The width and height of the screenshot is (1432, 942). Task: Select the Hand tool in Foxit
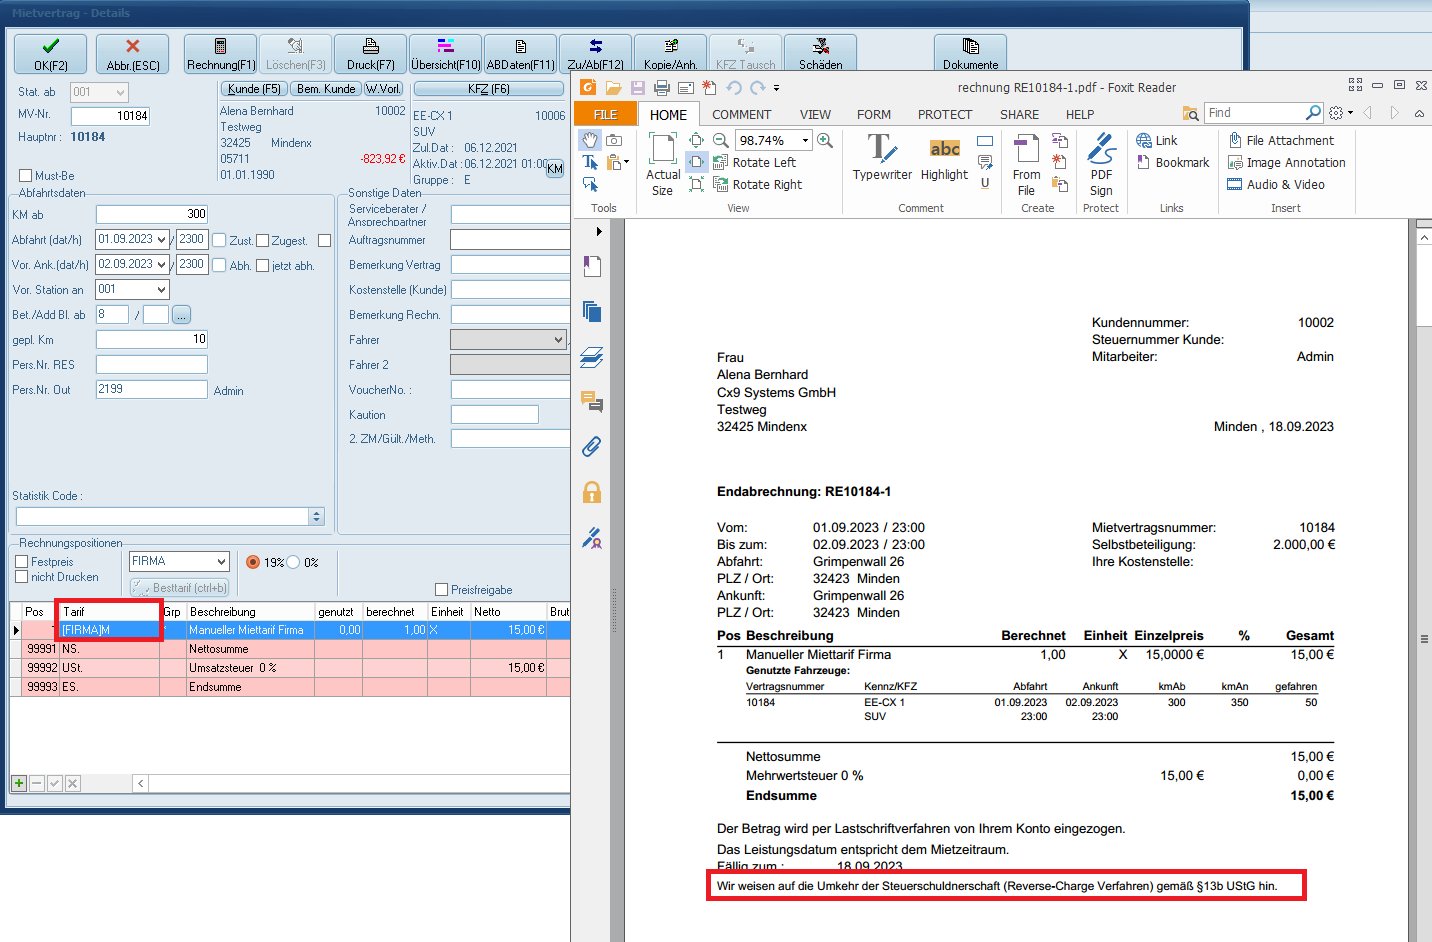click(x=590, y=140)
